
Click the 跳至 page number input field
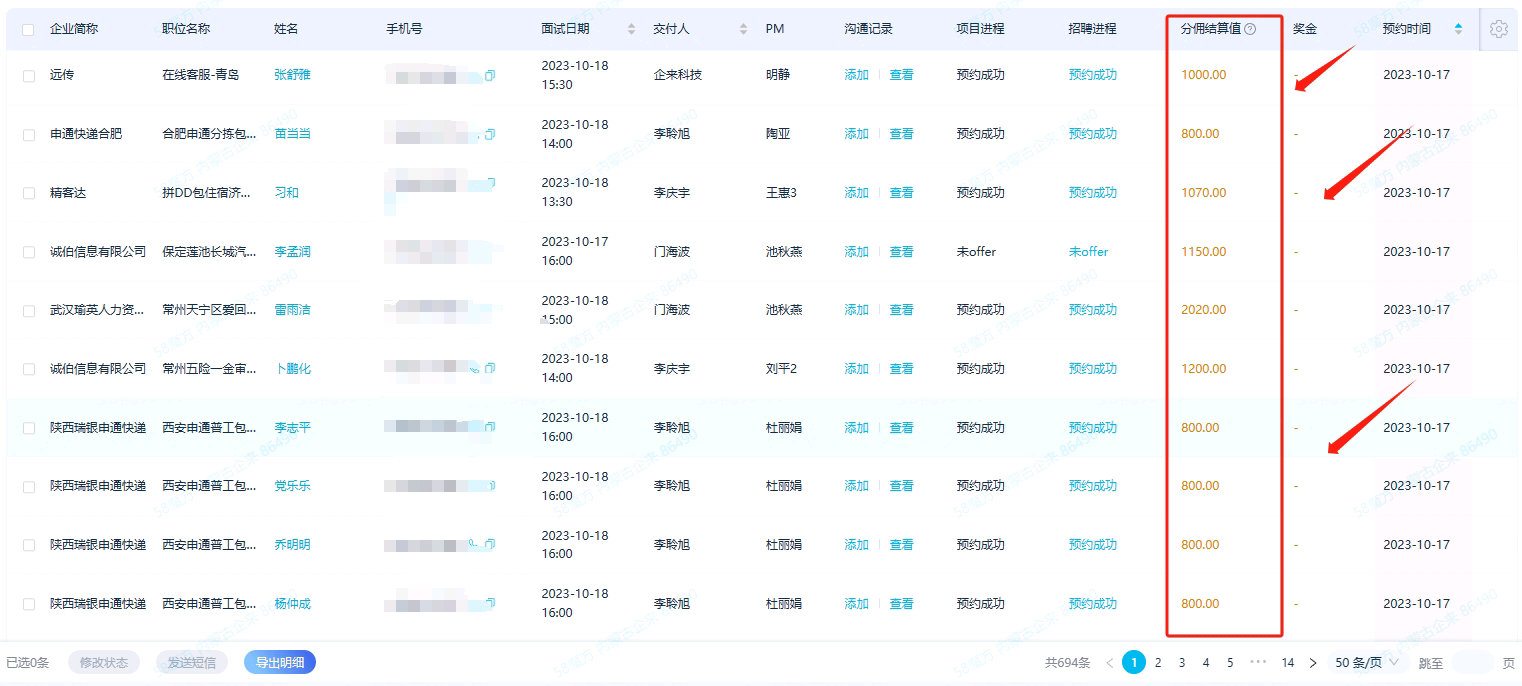pyautogui.click(x=1472, y=662)
